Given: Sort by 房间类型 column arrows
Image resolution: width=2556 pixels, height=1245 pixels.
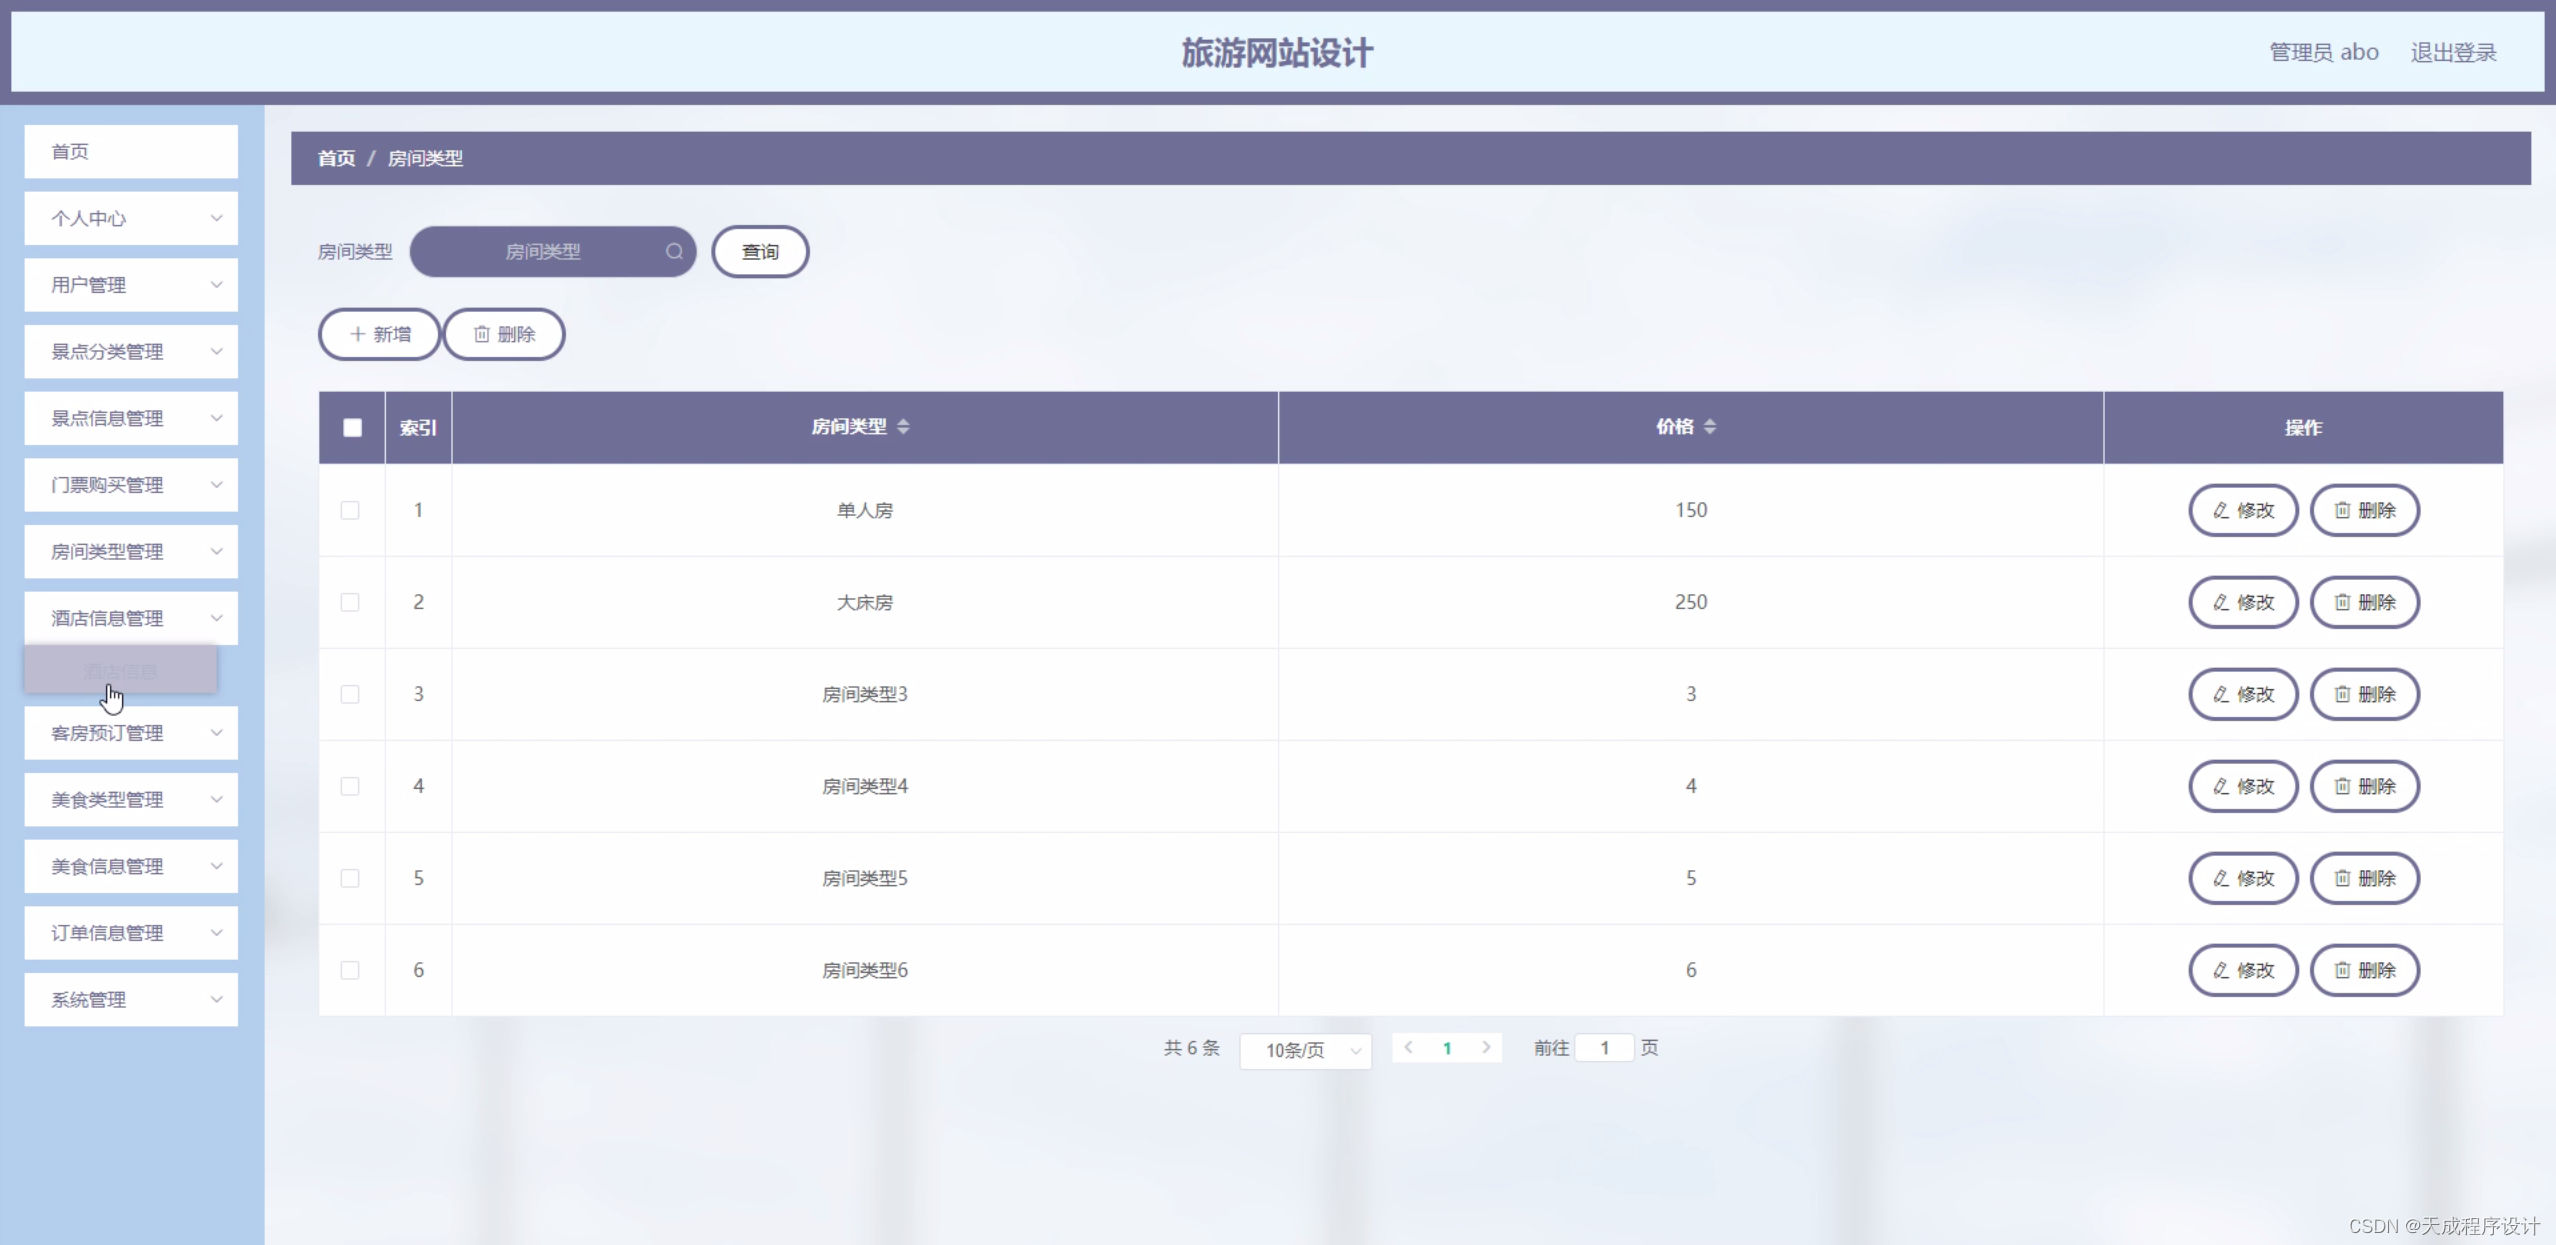Looking at the screenshot, I should 903,427.
